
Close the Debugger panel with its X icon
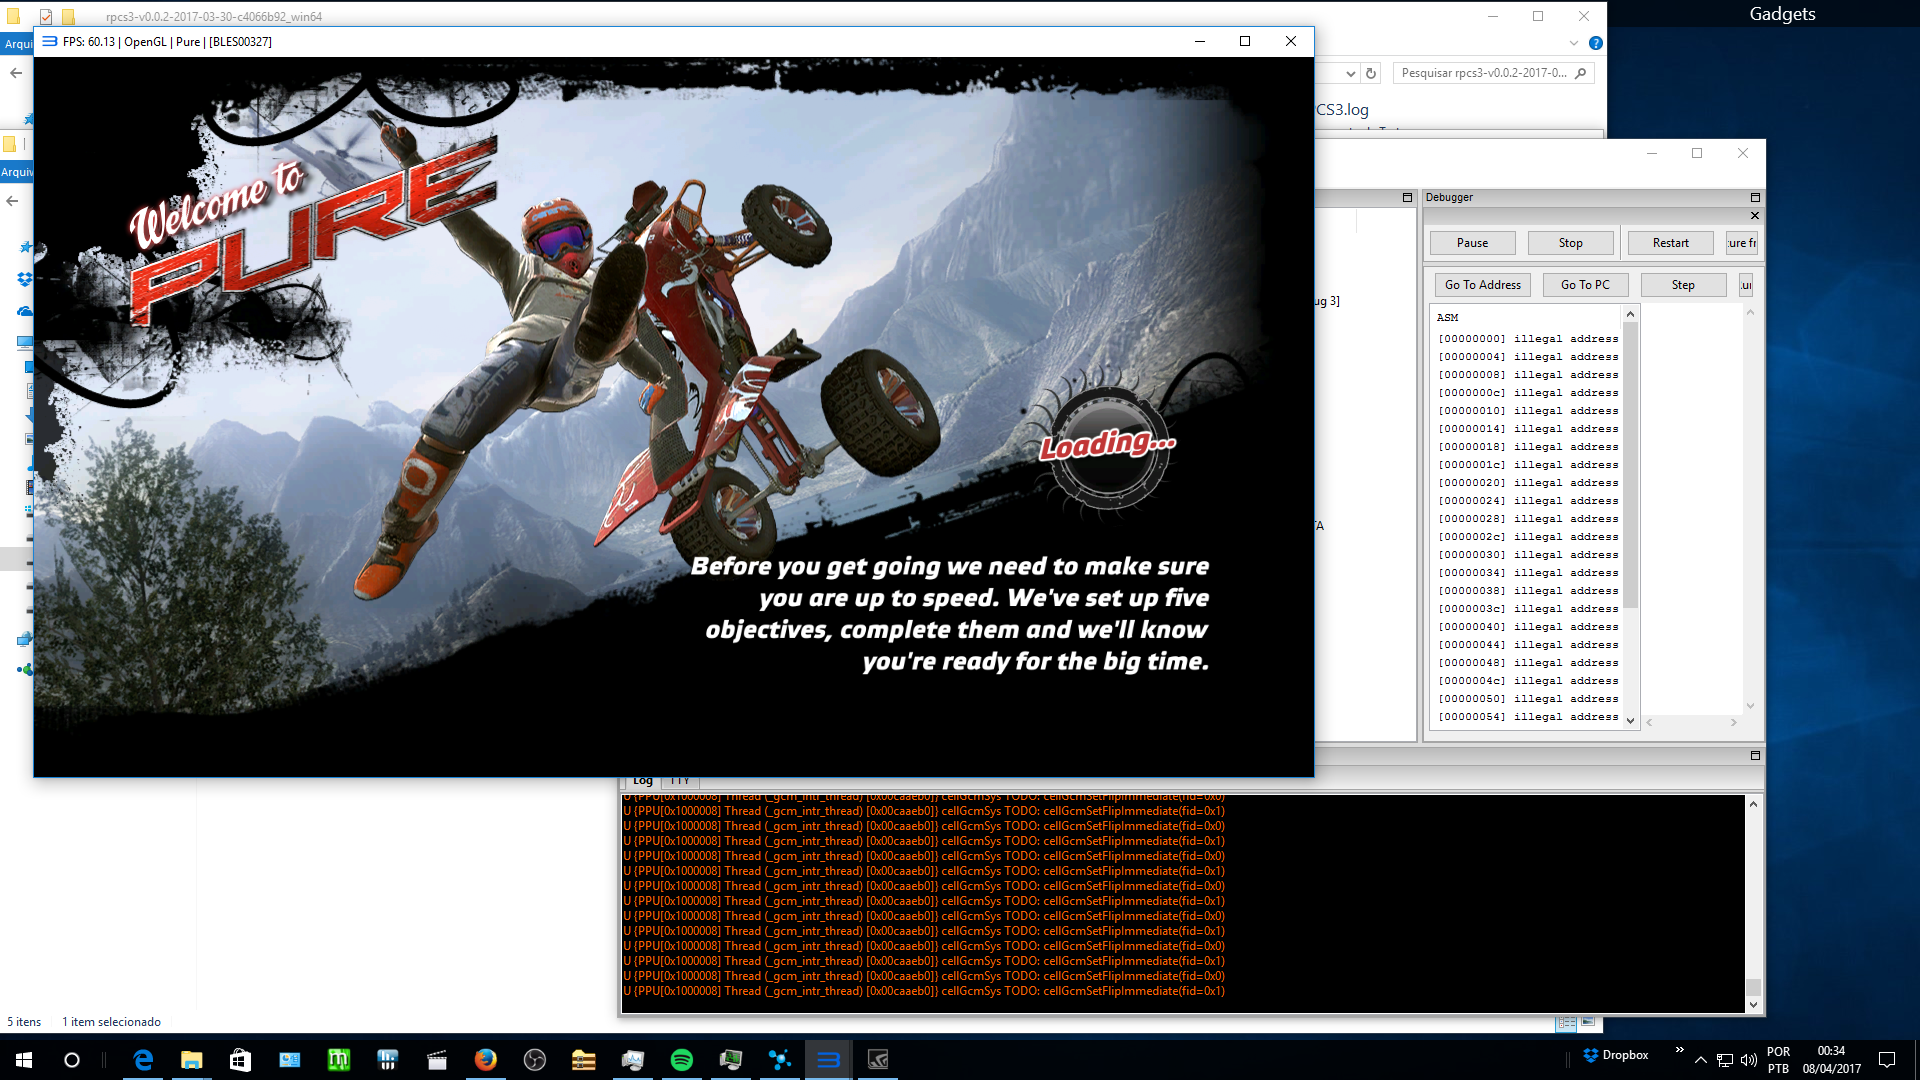(1754, 216)
